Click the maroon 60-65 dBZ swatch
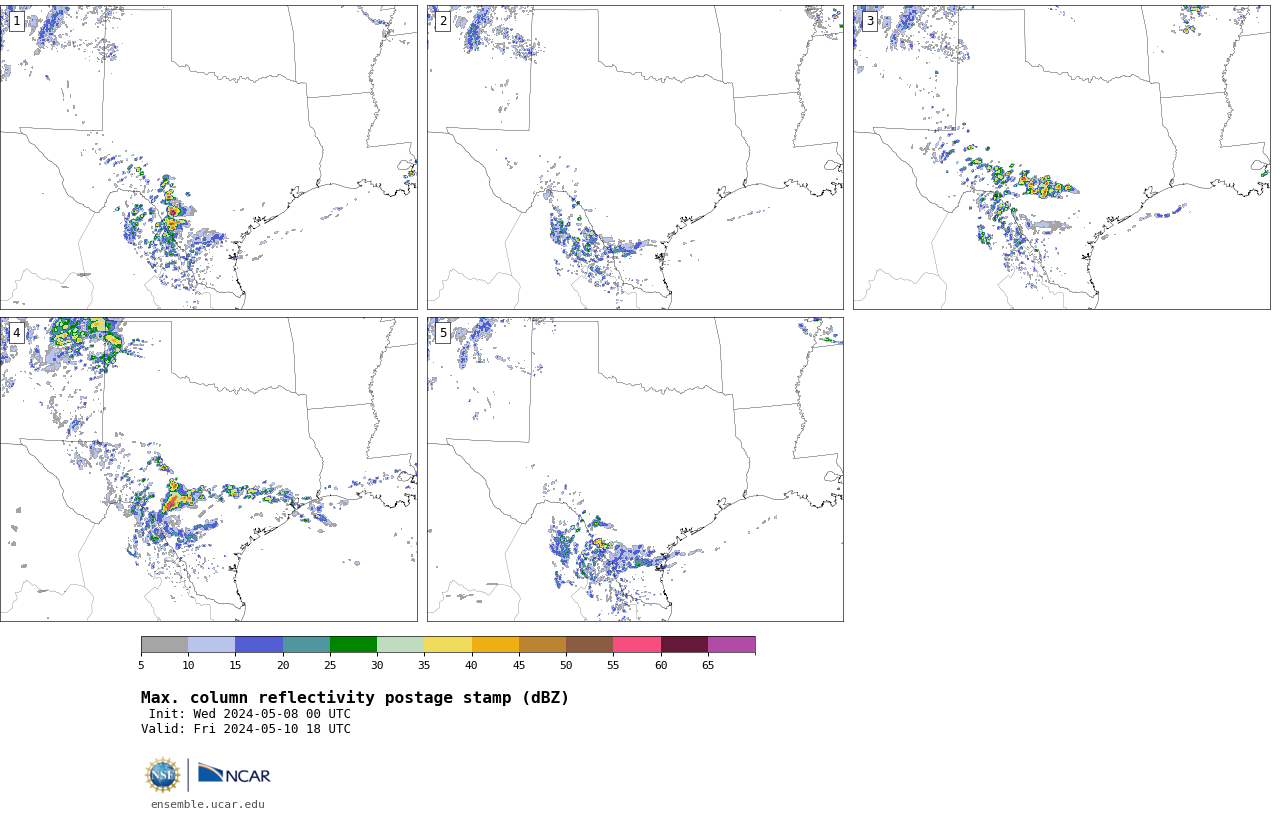Viewport: 1280px width, 815px height. click(x=684, y=644)
